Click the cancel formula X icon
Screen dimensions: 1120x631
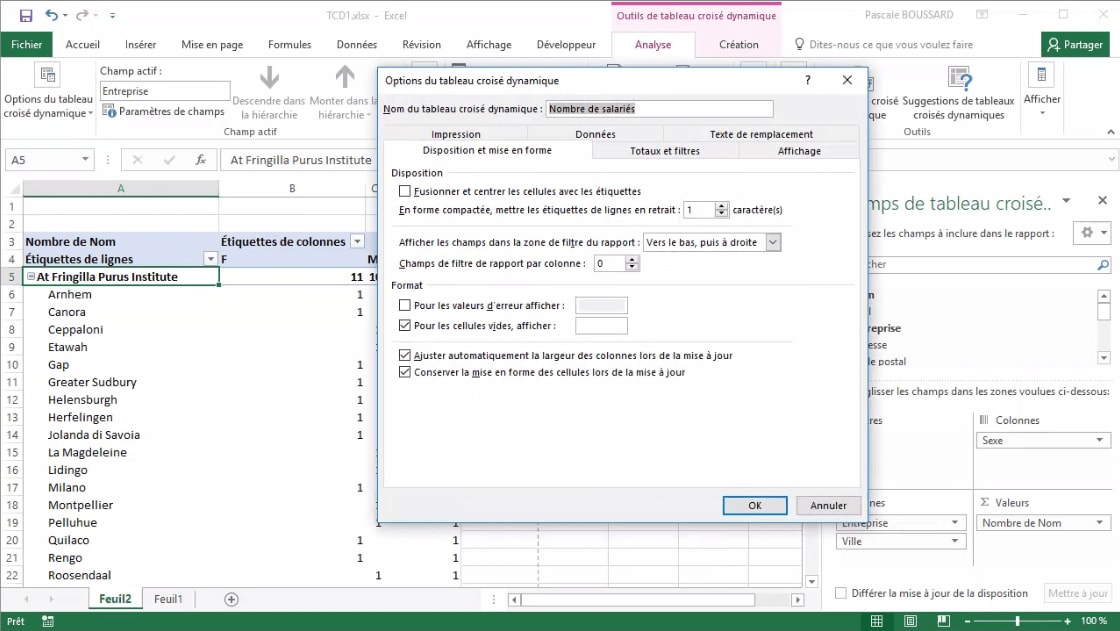click(137, 160)
